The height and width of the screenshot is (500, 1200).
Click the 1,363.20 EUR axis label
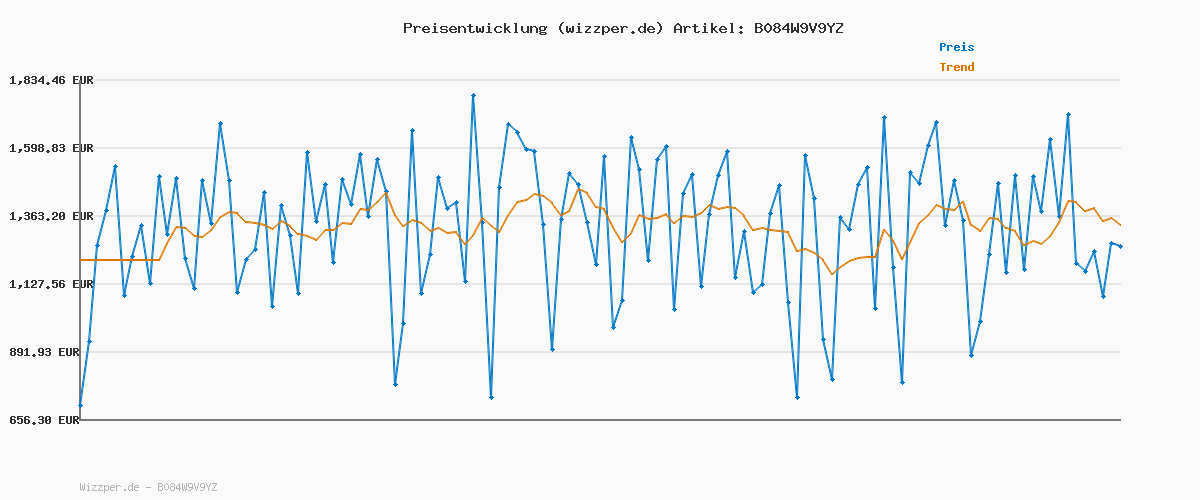pyautogui.click(x=51, y=216)
